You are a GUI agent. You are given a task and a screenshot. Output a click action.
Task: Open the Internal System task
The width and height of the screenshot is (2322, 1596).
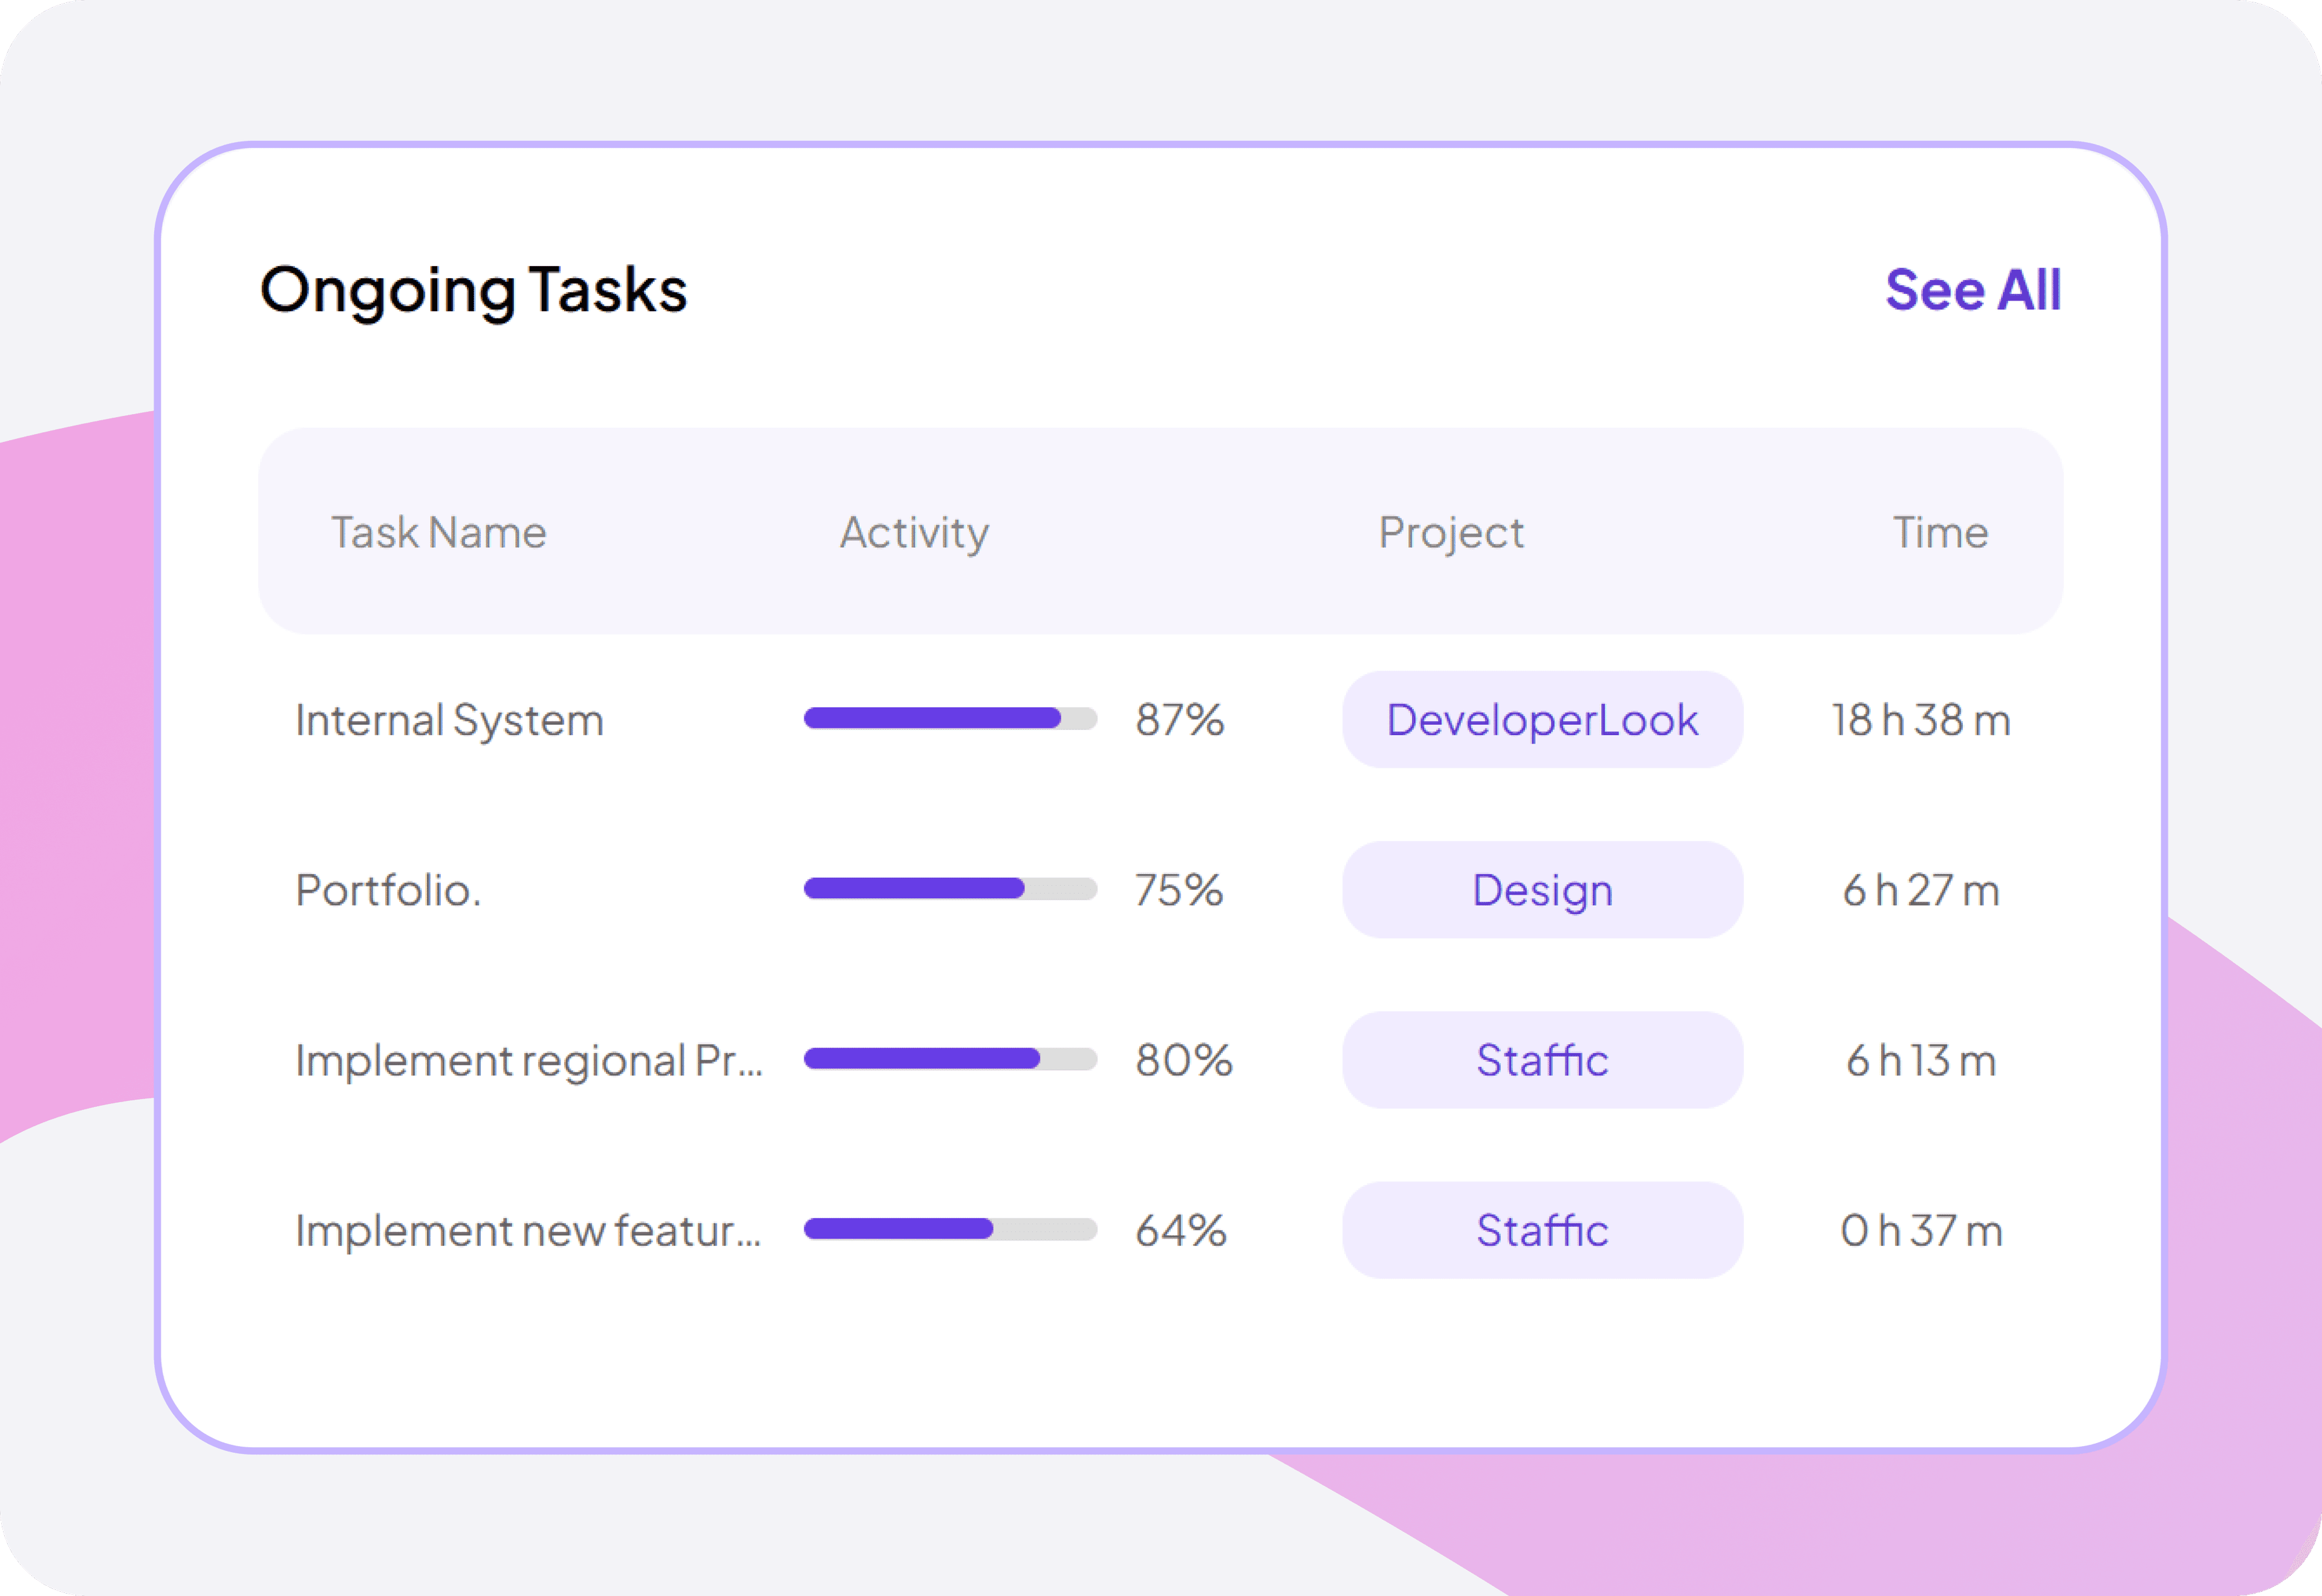(x=449, y=719)
